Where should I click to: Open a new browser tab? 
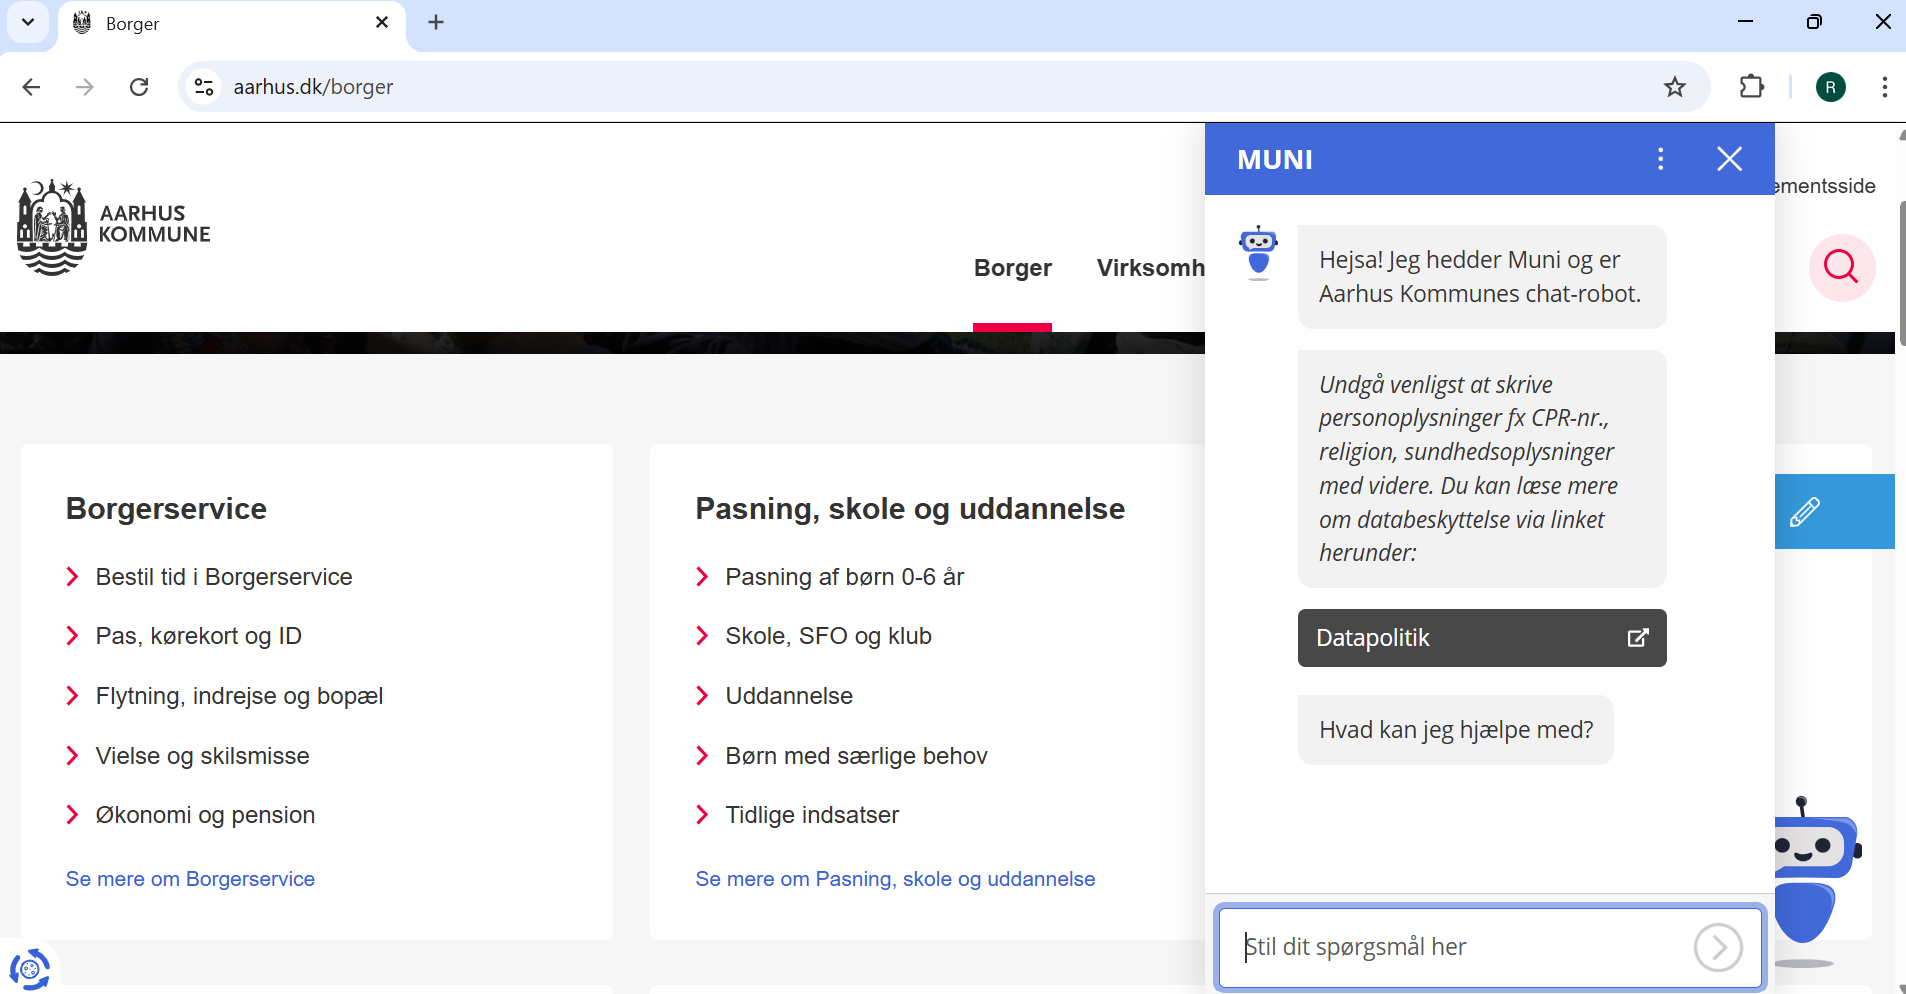pos(436,22)
